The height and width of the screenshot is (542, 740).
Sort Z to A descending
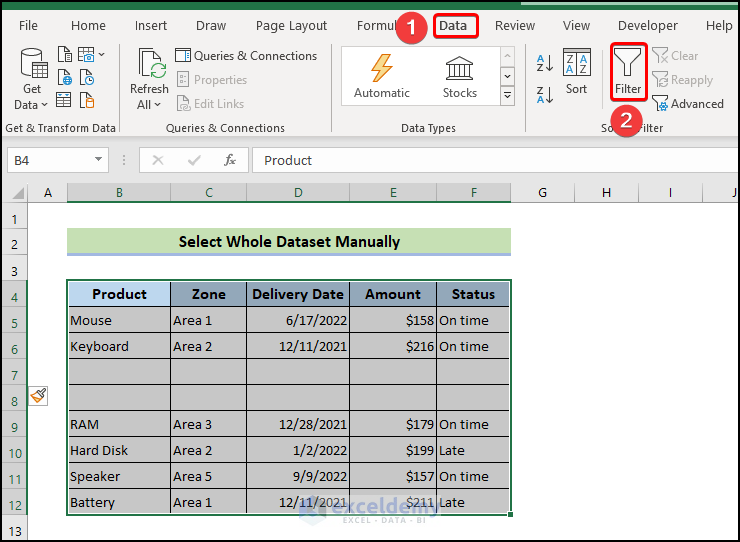coord(545,95)
